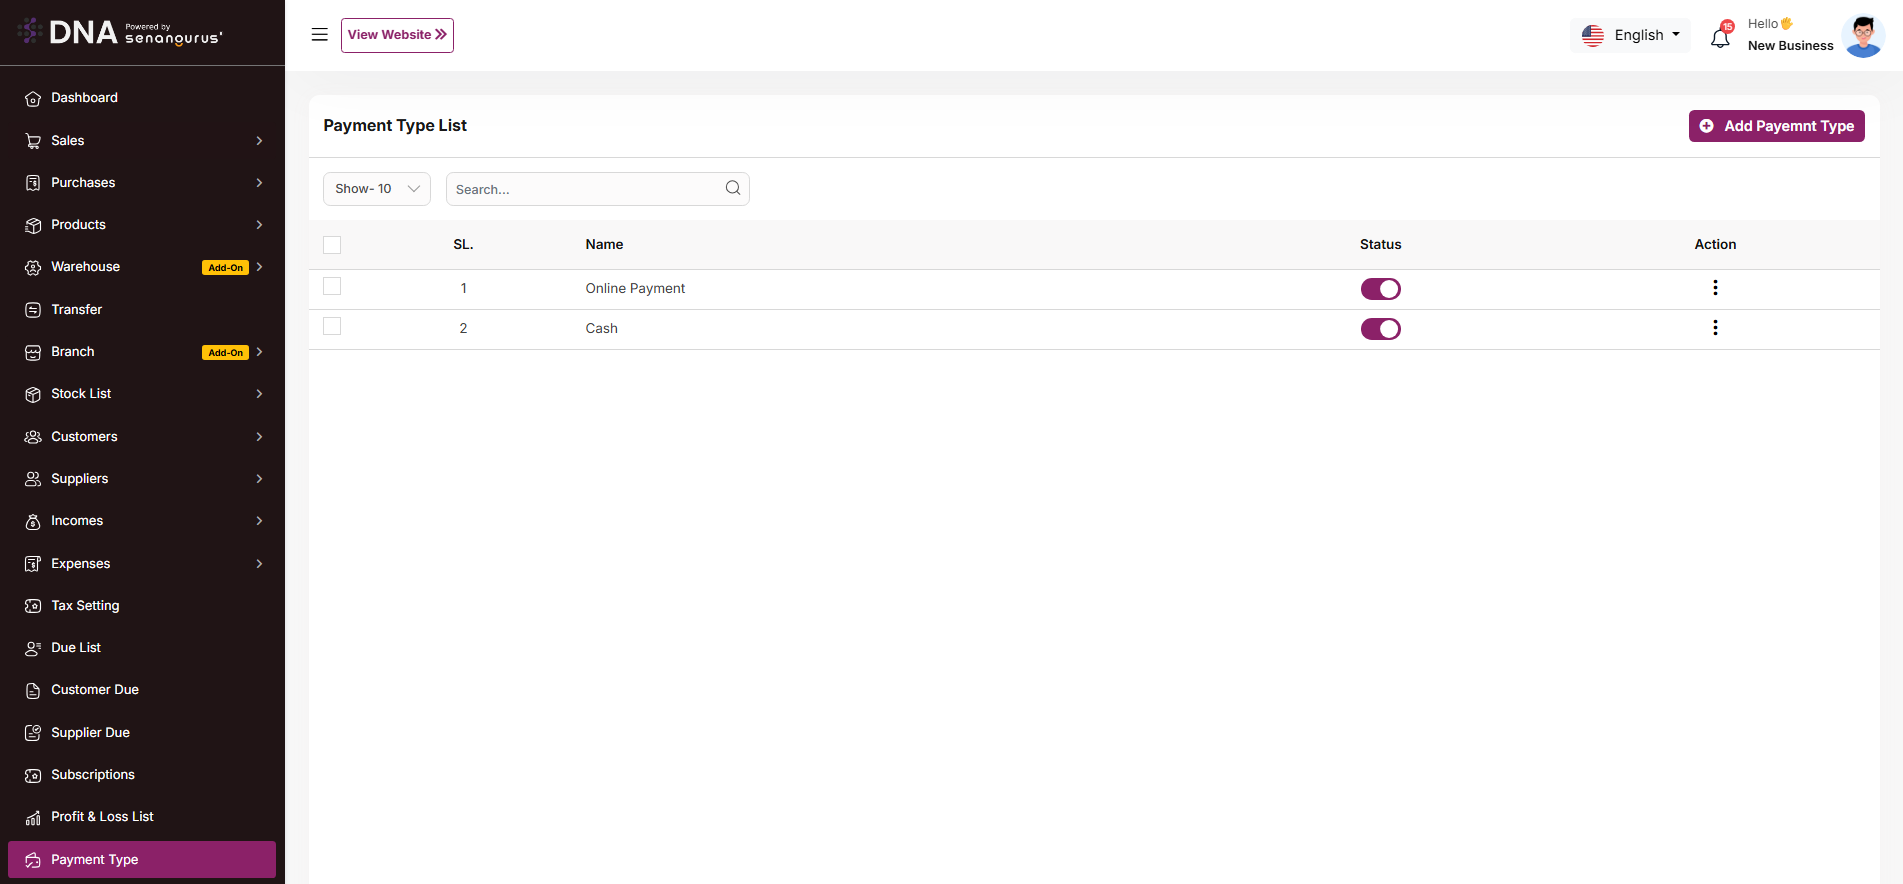Screen dimensions: 1903x884
Task: Open the English language dropdown
Action: click(x=1631, y=35)
